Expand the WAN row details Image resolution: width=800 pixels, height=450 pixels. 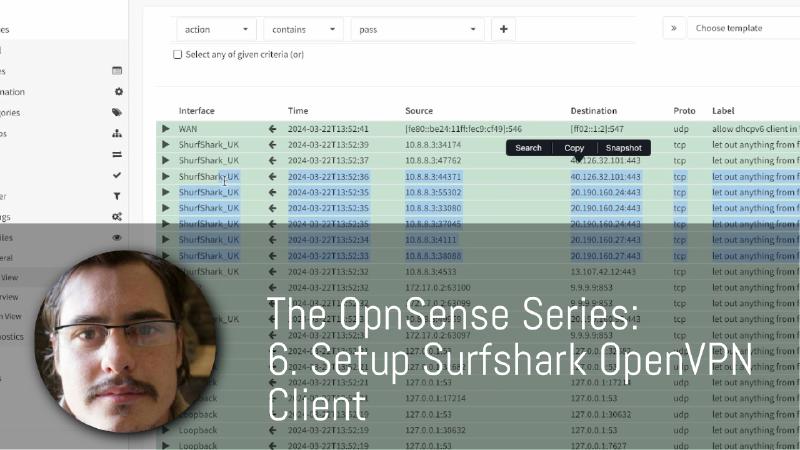click(x=166, y=129)
